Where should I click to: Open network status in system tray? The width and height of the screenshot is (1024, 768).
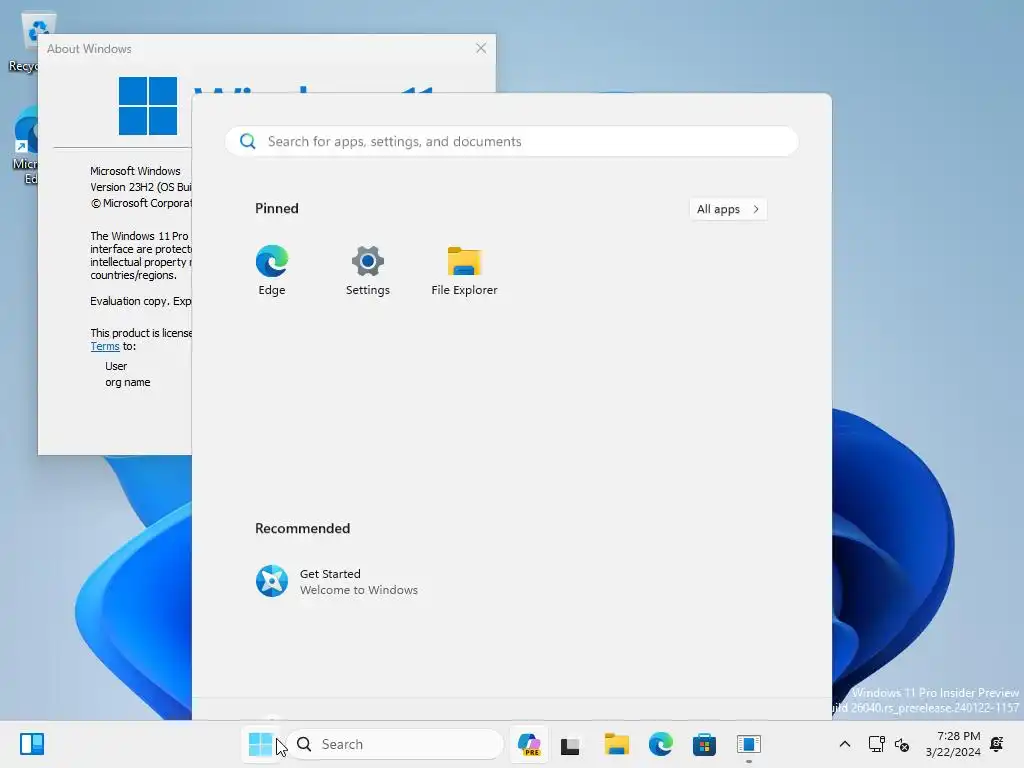click(x=876, y=744)
